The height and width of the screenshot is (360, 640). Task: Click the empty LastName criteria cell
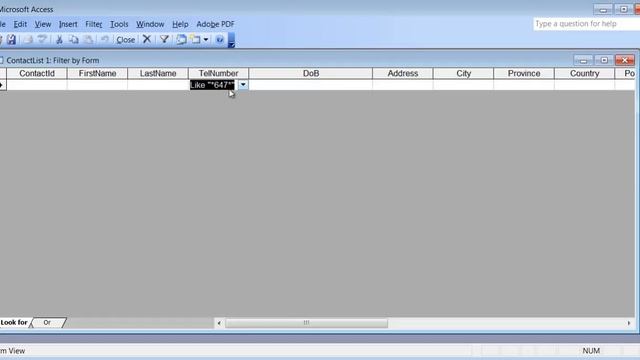click(158, 85)
